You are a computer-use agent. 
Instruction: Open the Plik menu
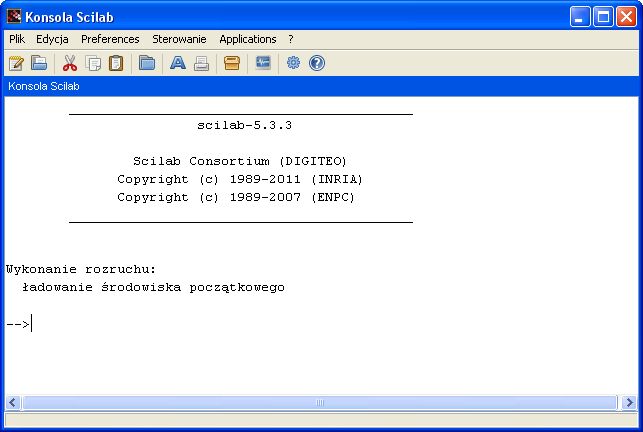(x=17, y=39)
